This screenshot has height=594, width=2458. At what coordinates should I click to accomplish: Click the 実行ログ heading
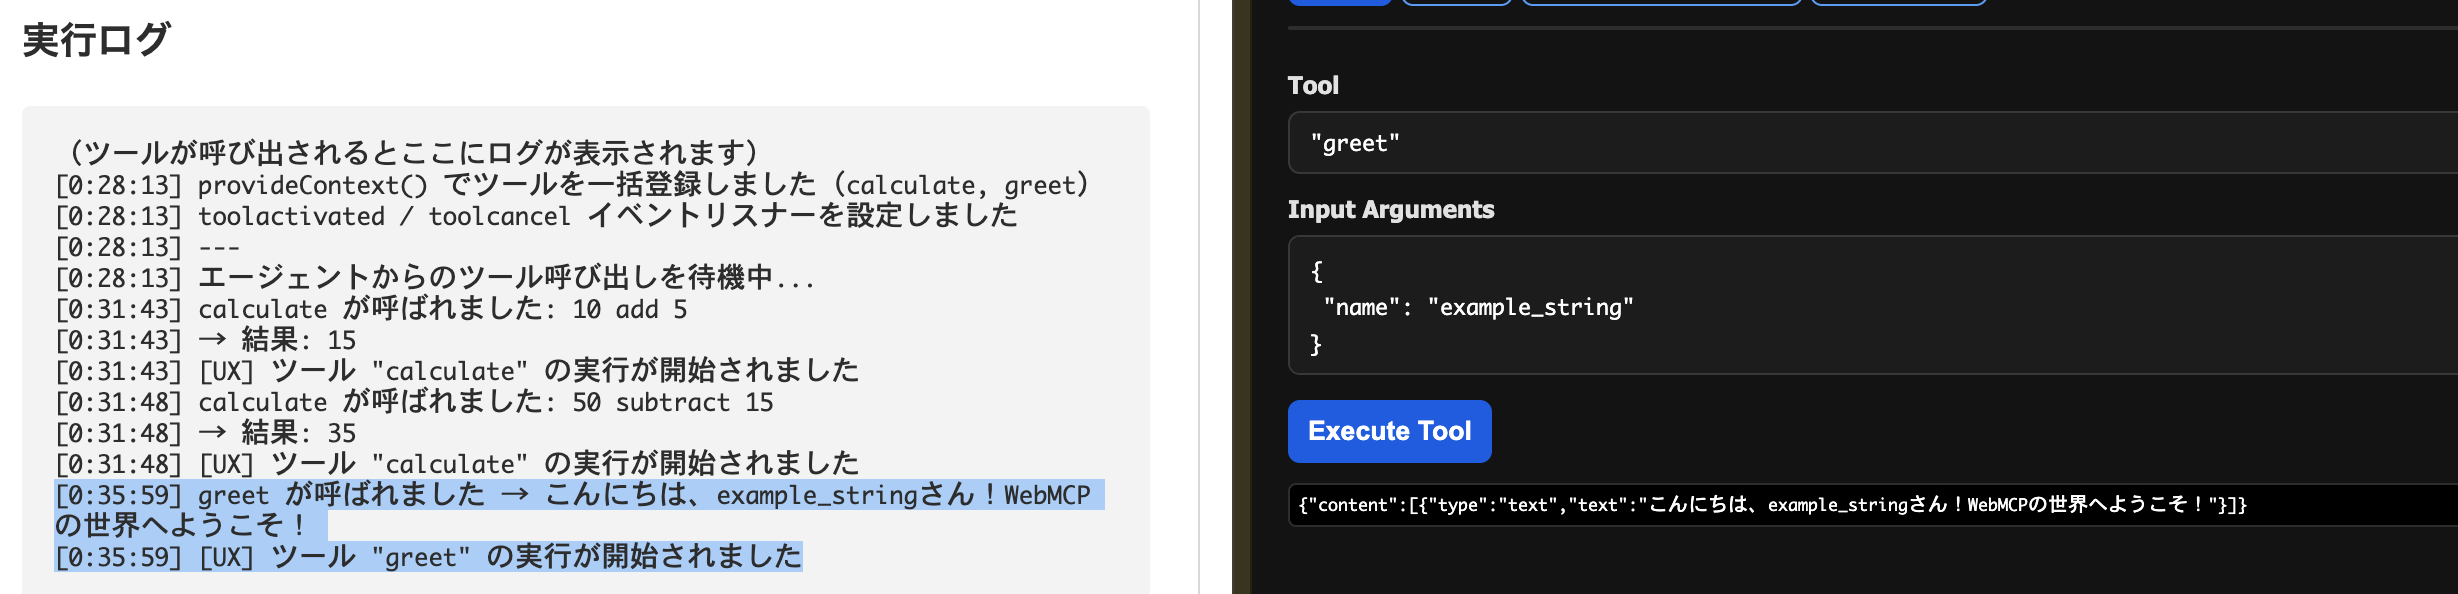(x=96, y=40)
